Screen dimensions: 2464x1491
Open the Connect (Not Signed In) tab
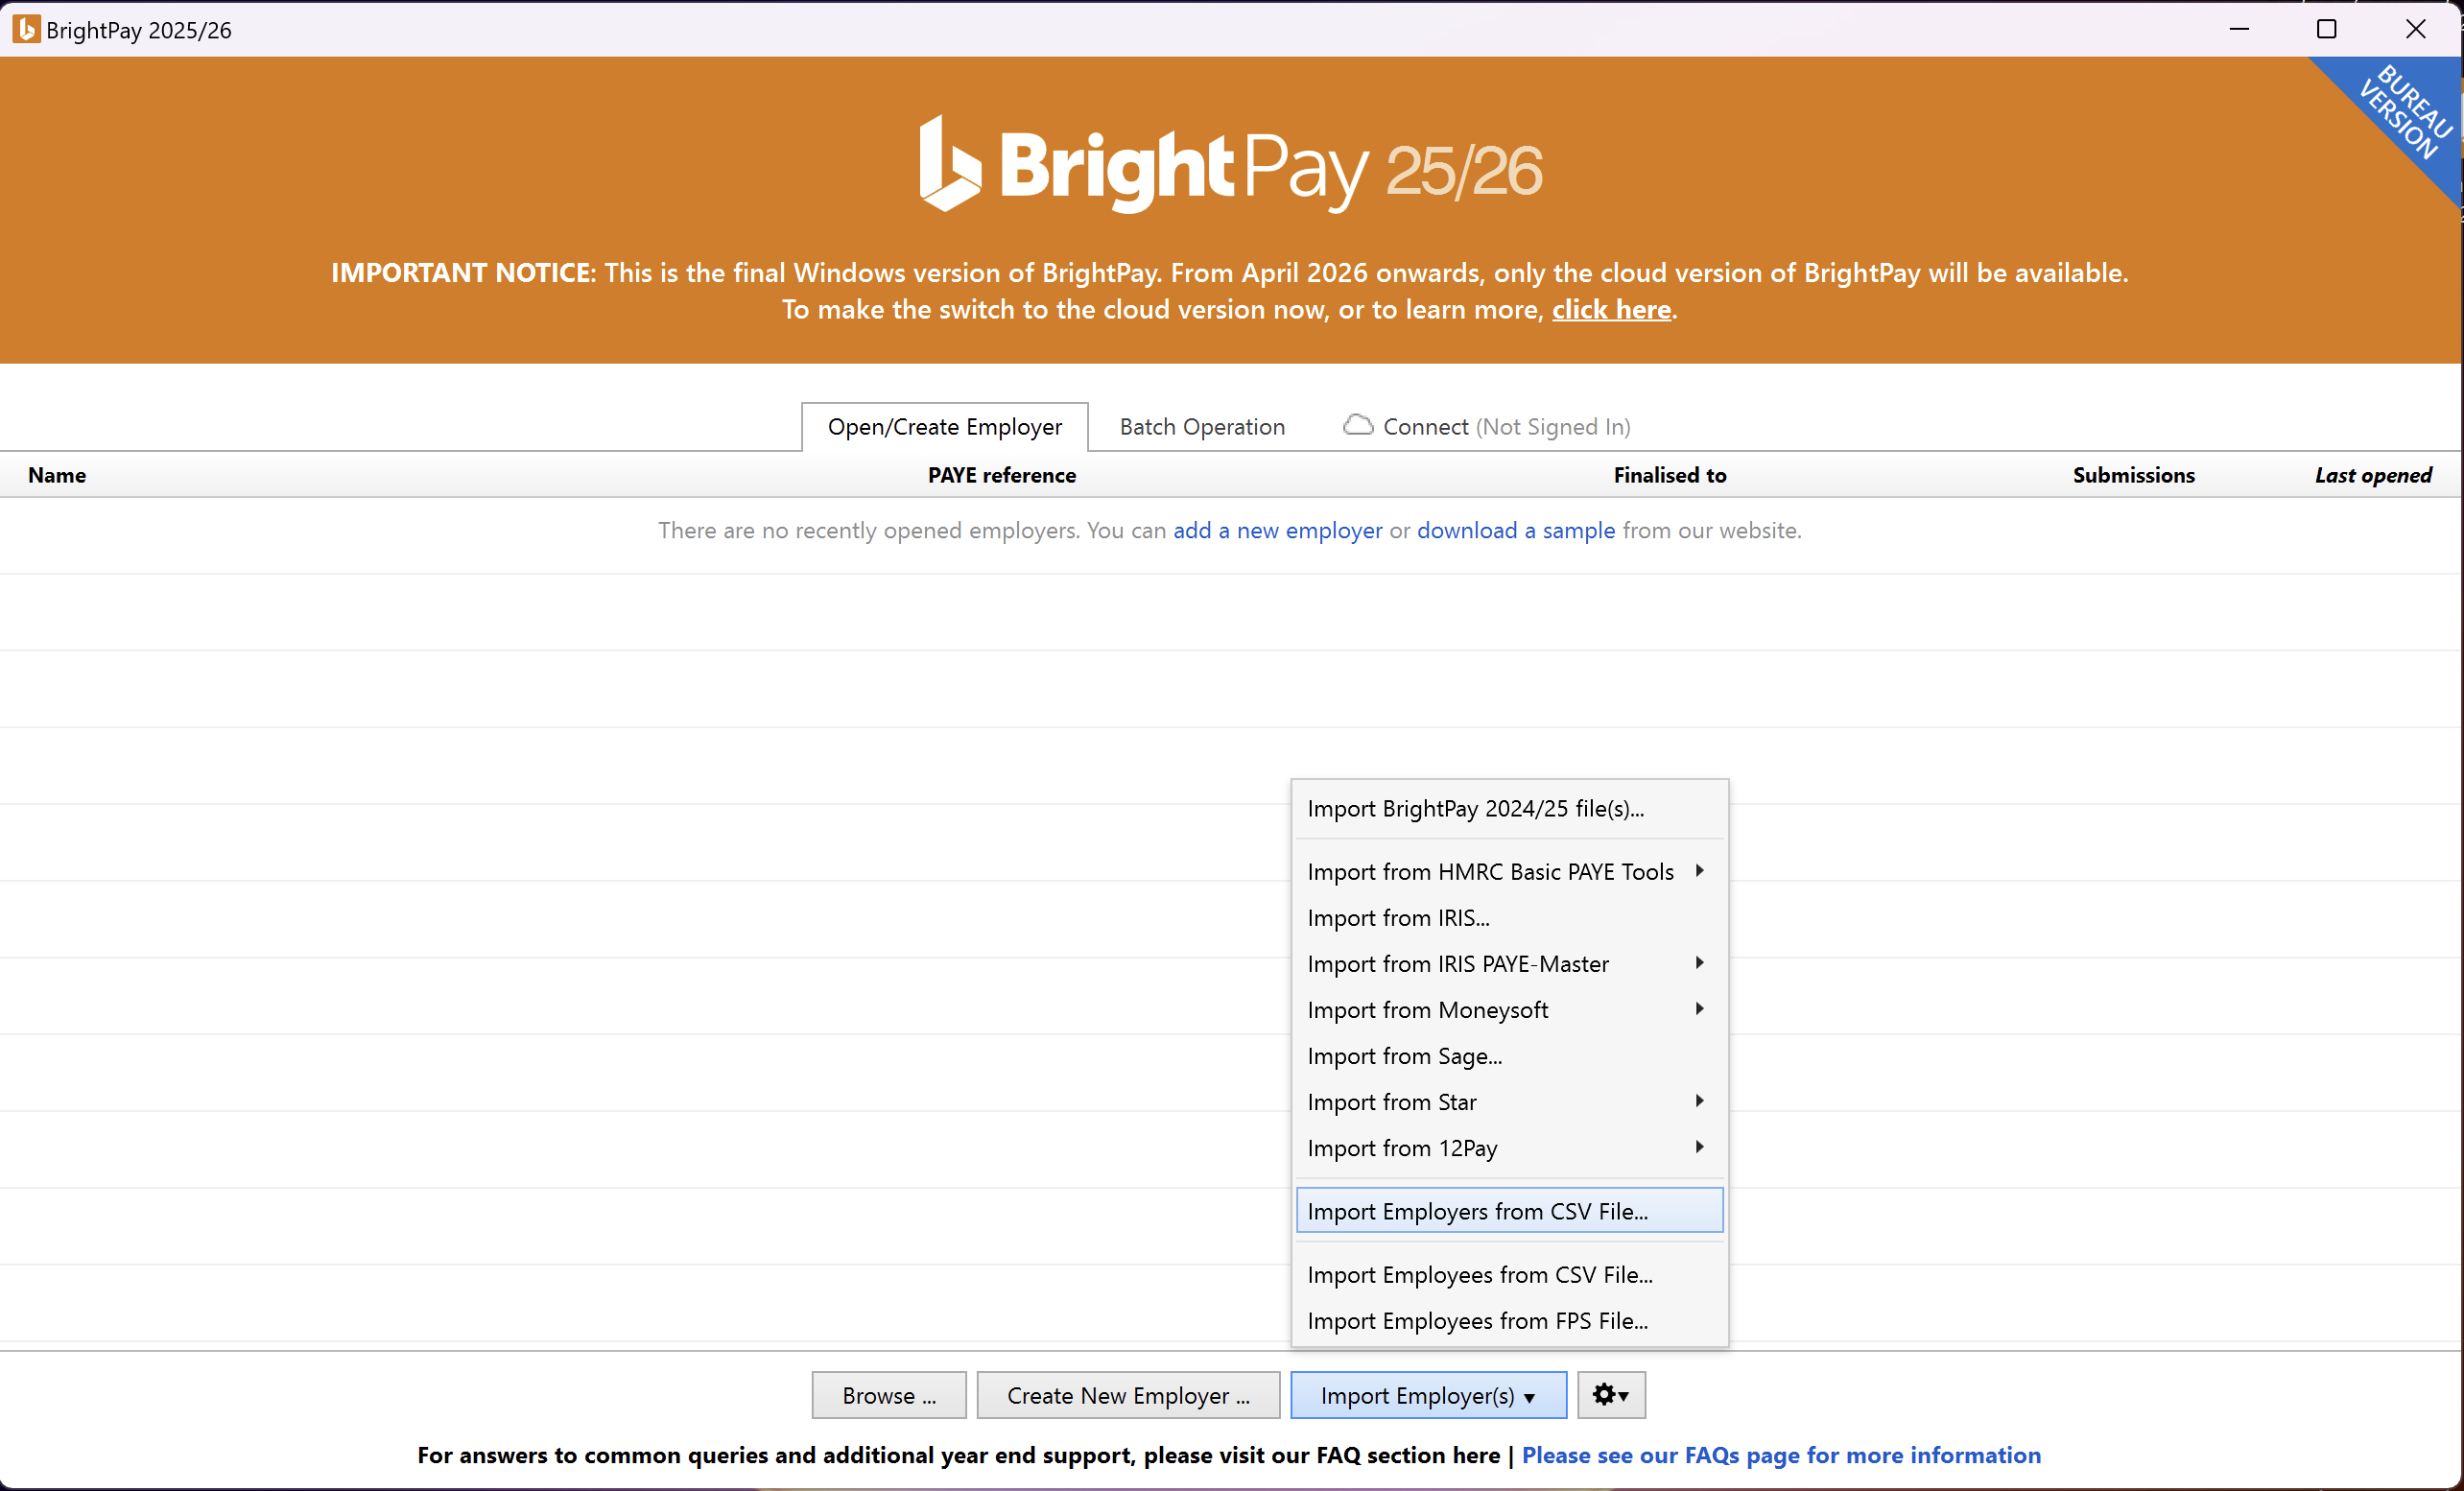pyautogui.click(x=1487, y=427)
